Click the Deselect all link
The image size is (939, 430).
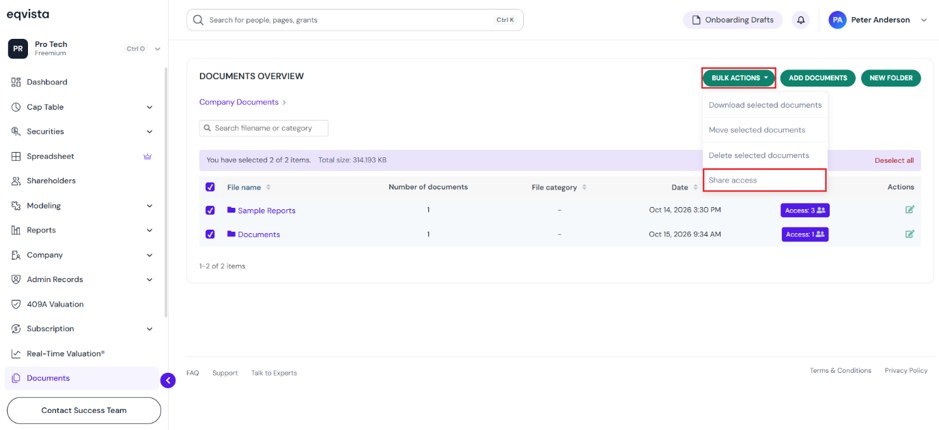pos(894,161)
